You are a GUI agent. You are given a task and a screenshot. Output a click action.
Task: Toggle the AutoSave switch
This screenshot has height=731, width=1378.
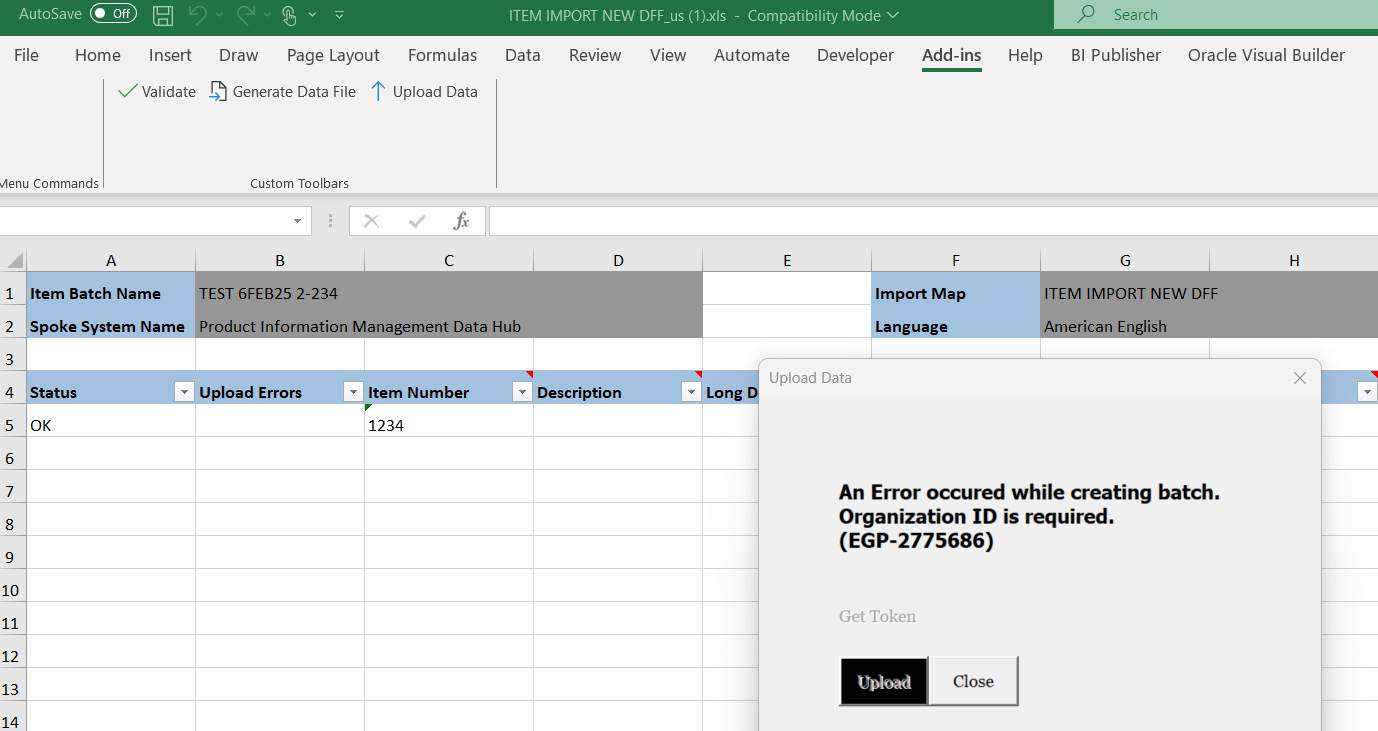coord(113,14)
